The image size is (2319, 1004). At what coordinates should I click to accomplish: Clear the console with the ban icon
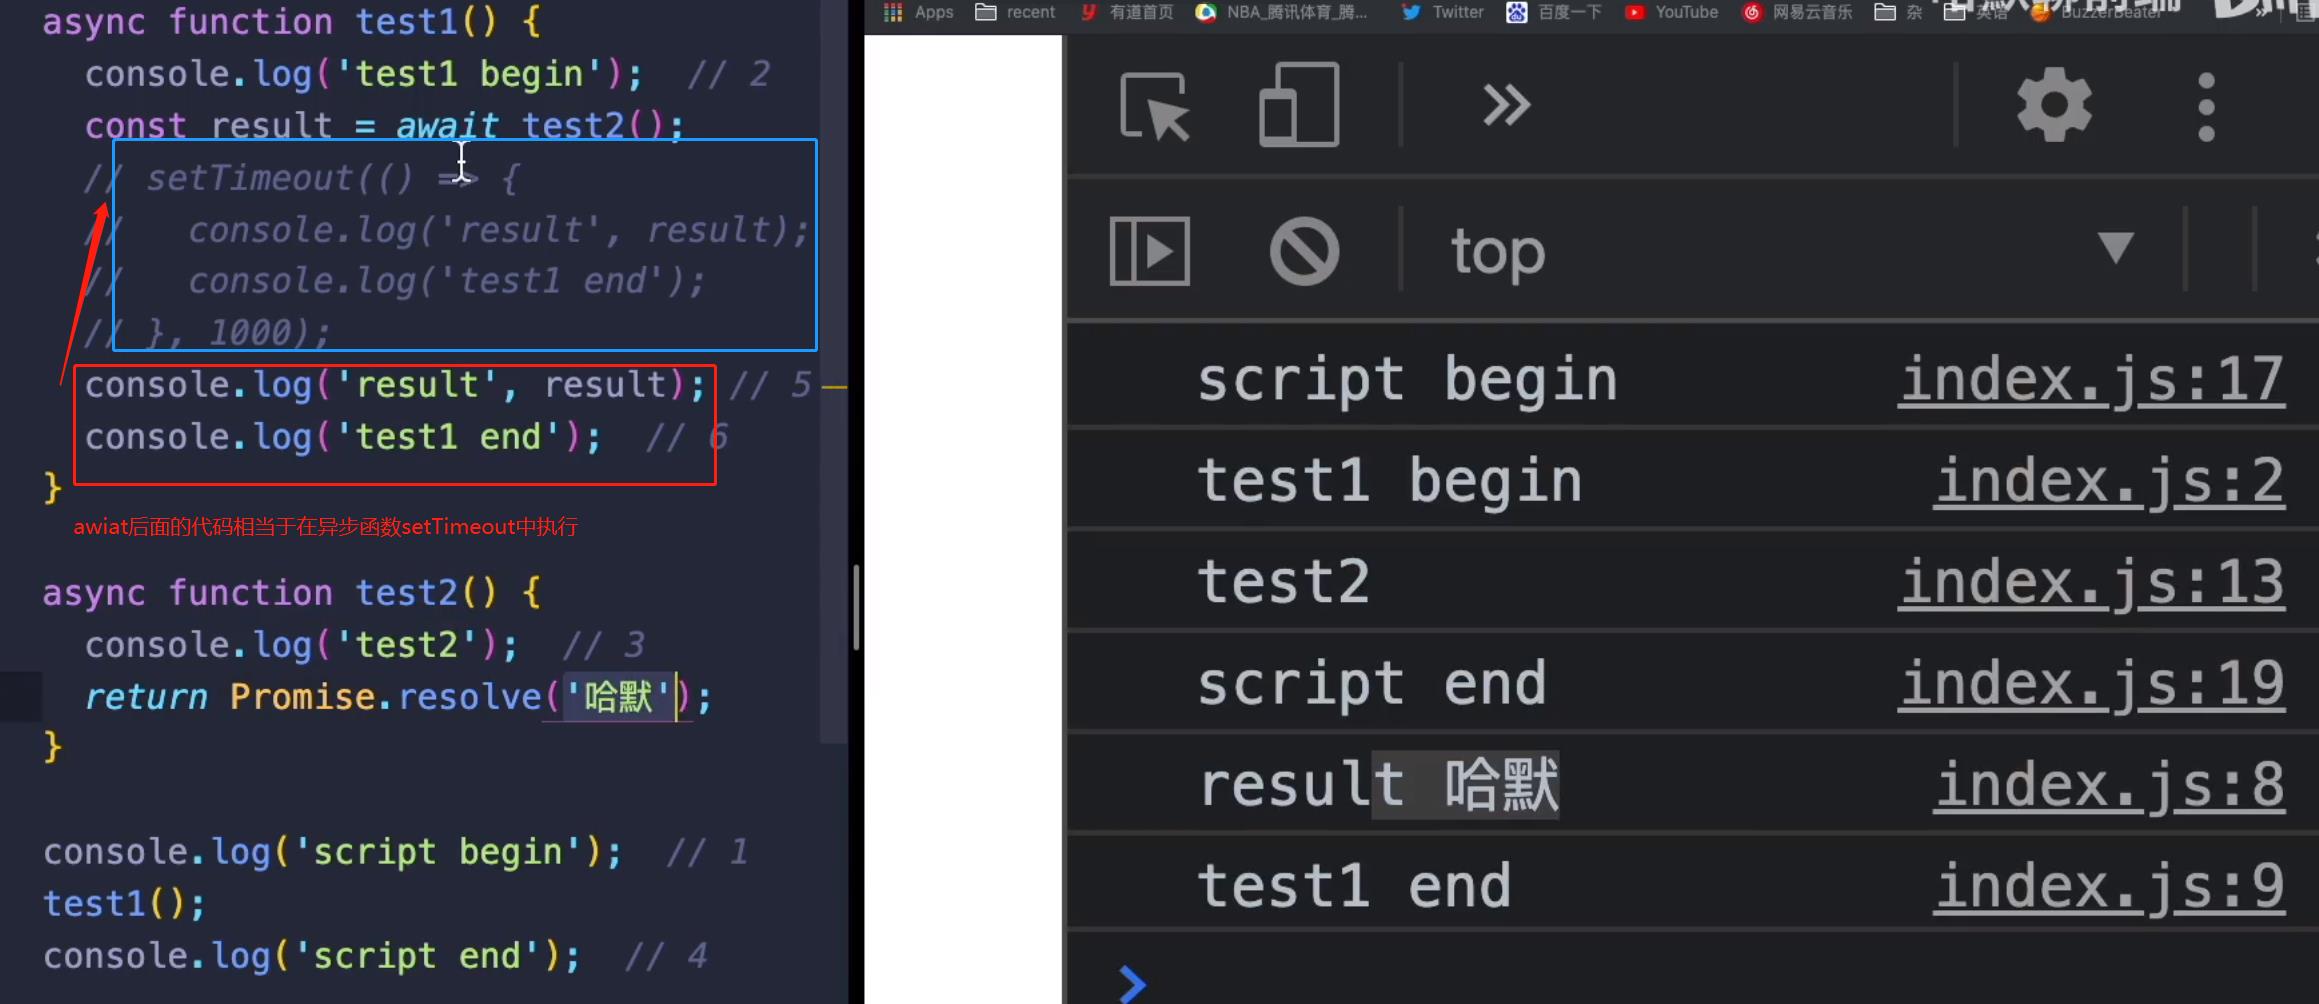pos(1304,251)
